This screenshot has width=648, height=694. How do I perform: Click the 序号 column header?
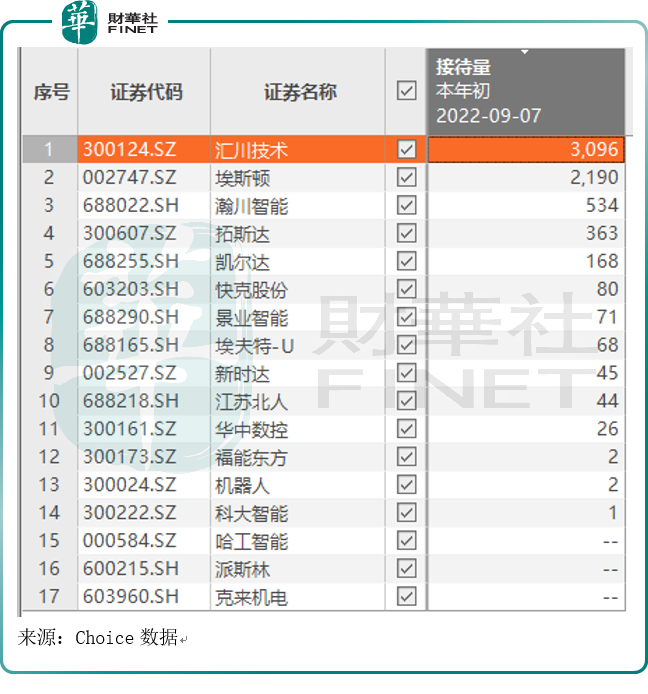(51, 92)
